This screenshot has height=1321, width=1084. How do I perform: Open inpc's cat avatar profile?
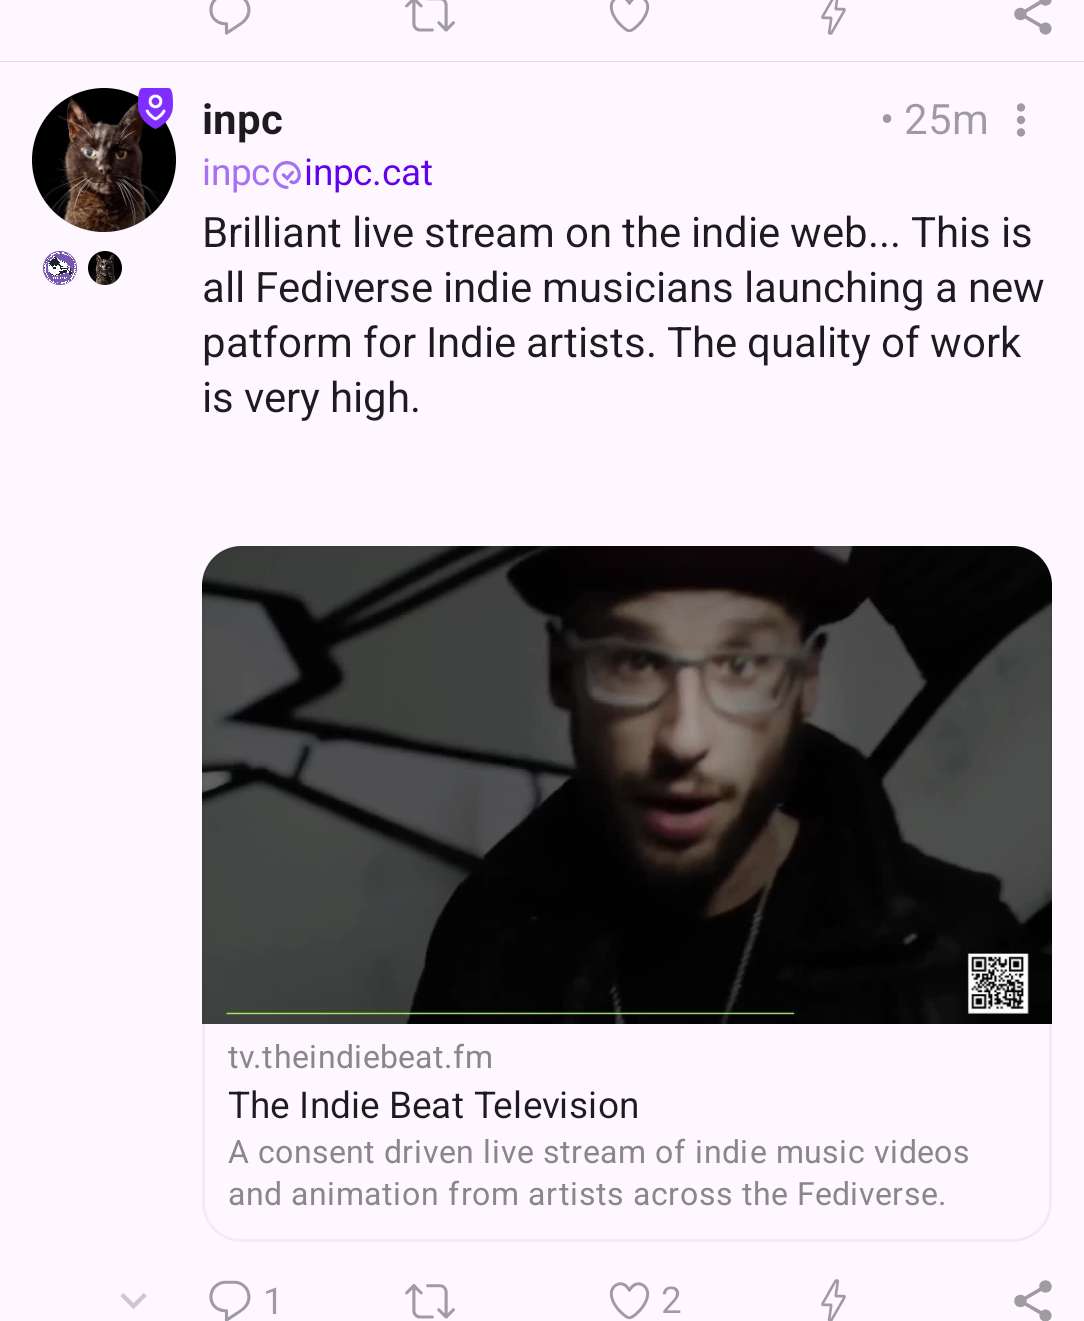[x=104, y=160]
